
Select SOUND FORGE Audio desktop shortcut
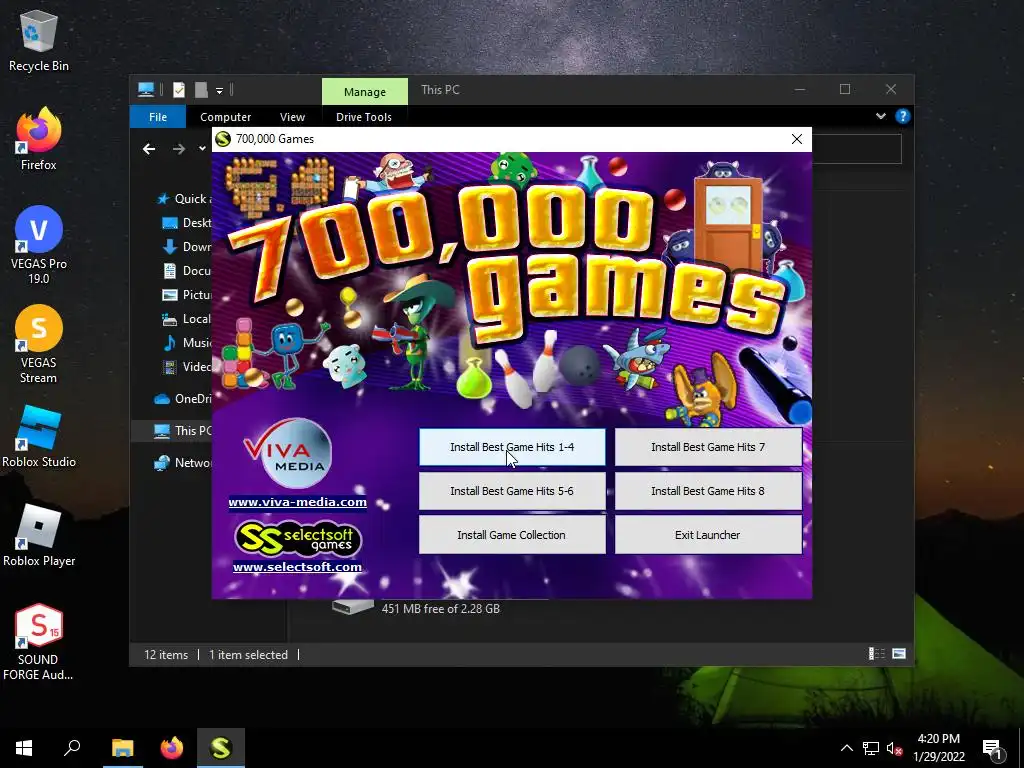pyautogui.click(x=39, y=642)
